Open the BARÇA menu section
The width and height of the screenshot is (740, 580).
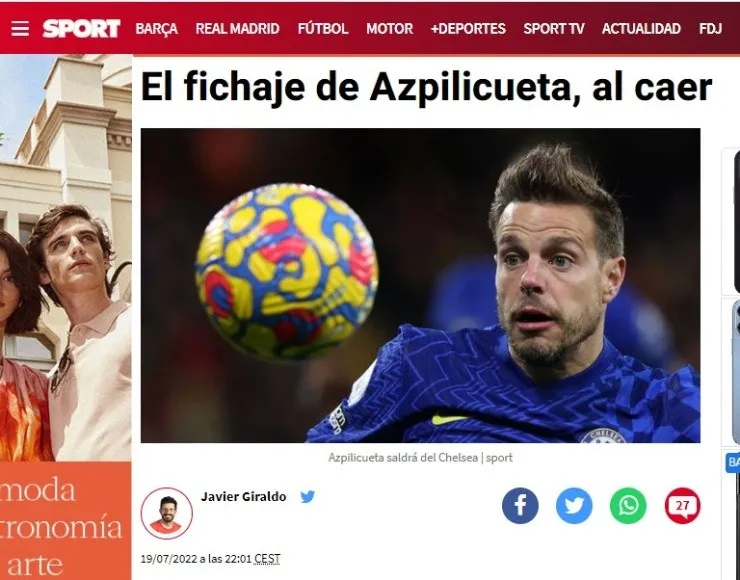pos(157,29)
